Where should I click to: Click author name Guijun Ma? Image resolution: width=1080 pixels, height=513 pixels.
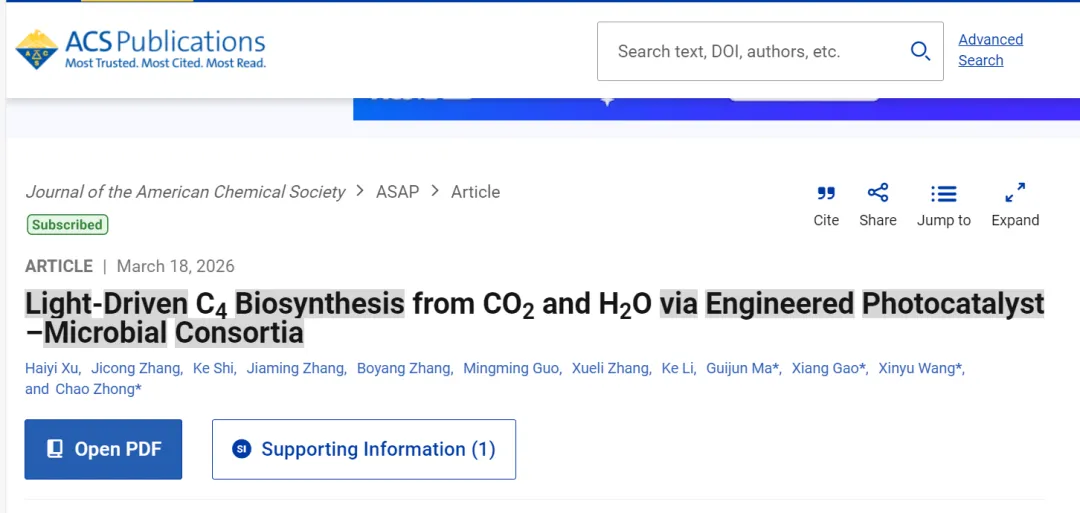pyautogui.click(x=741, y=368)
